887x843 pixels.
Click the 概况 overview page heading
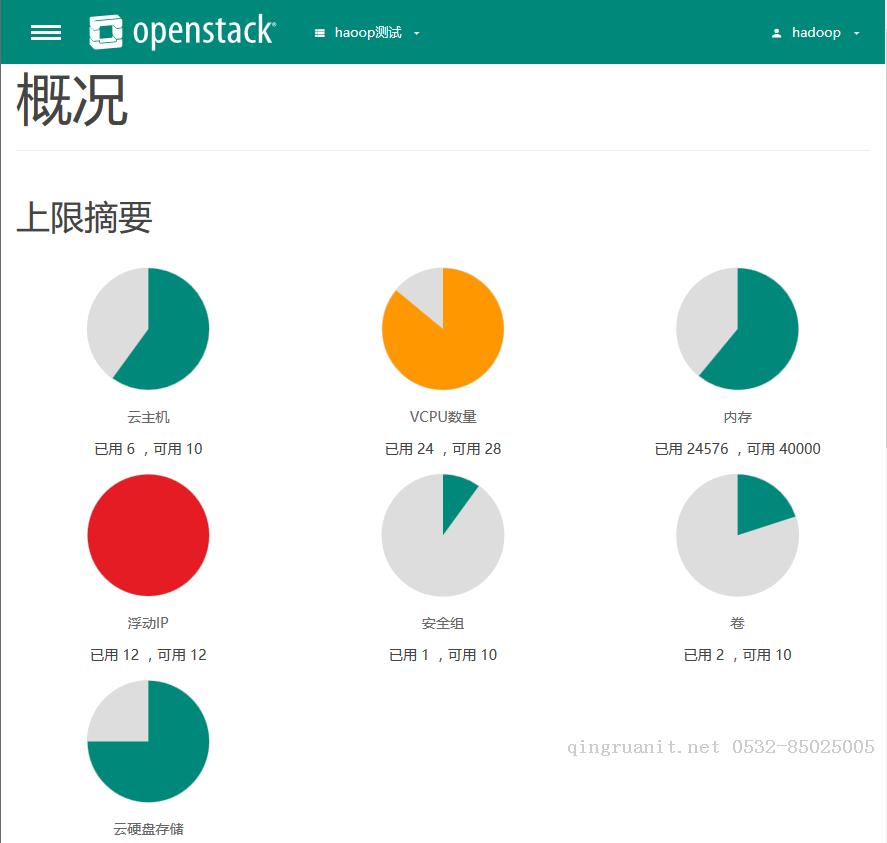point(72,101)
